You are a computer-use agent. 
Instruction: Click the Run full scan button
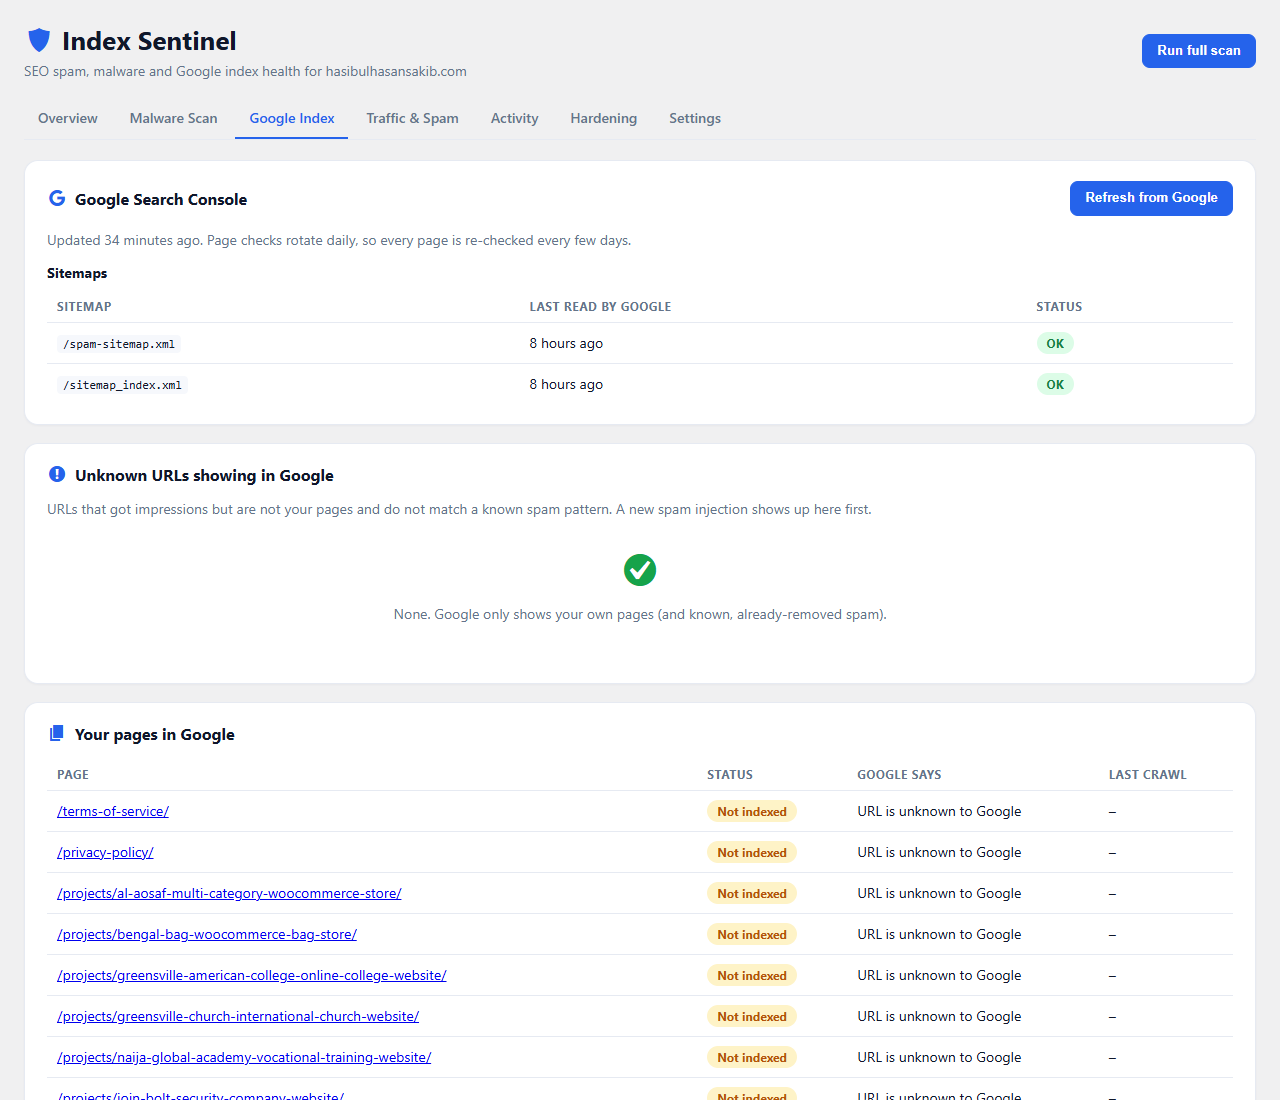click(1199, 51)
